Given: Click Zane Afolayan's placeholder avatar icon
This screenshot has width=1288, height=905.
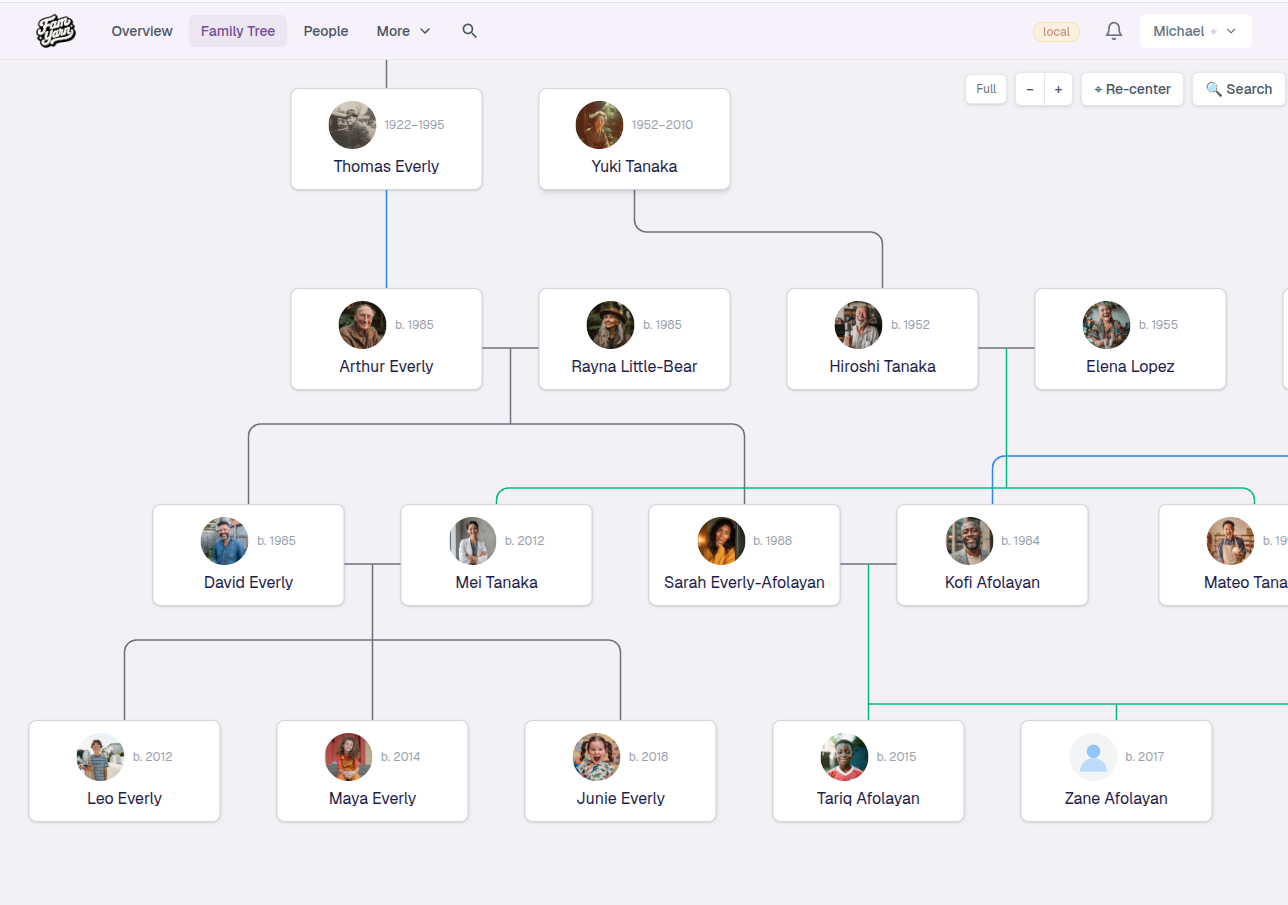Looking at the screenshot, I should point(1093,757).
